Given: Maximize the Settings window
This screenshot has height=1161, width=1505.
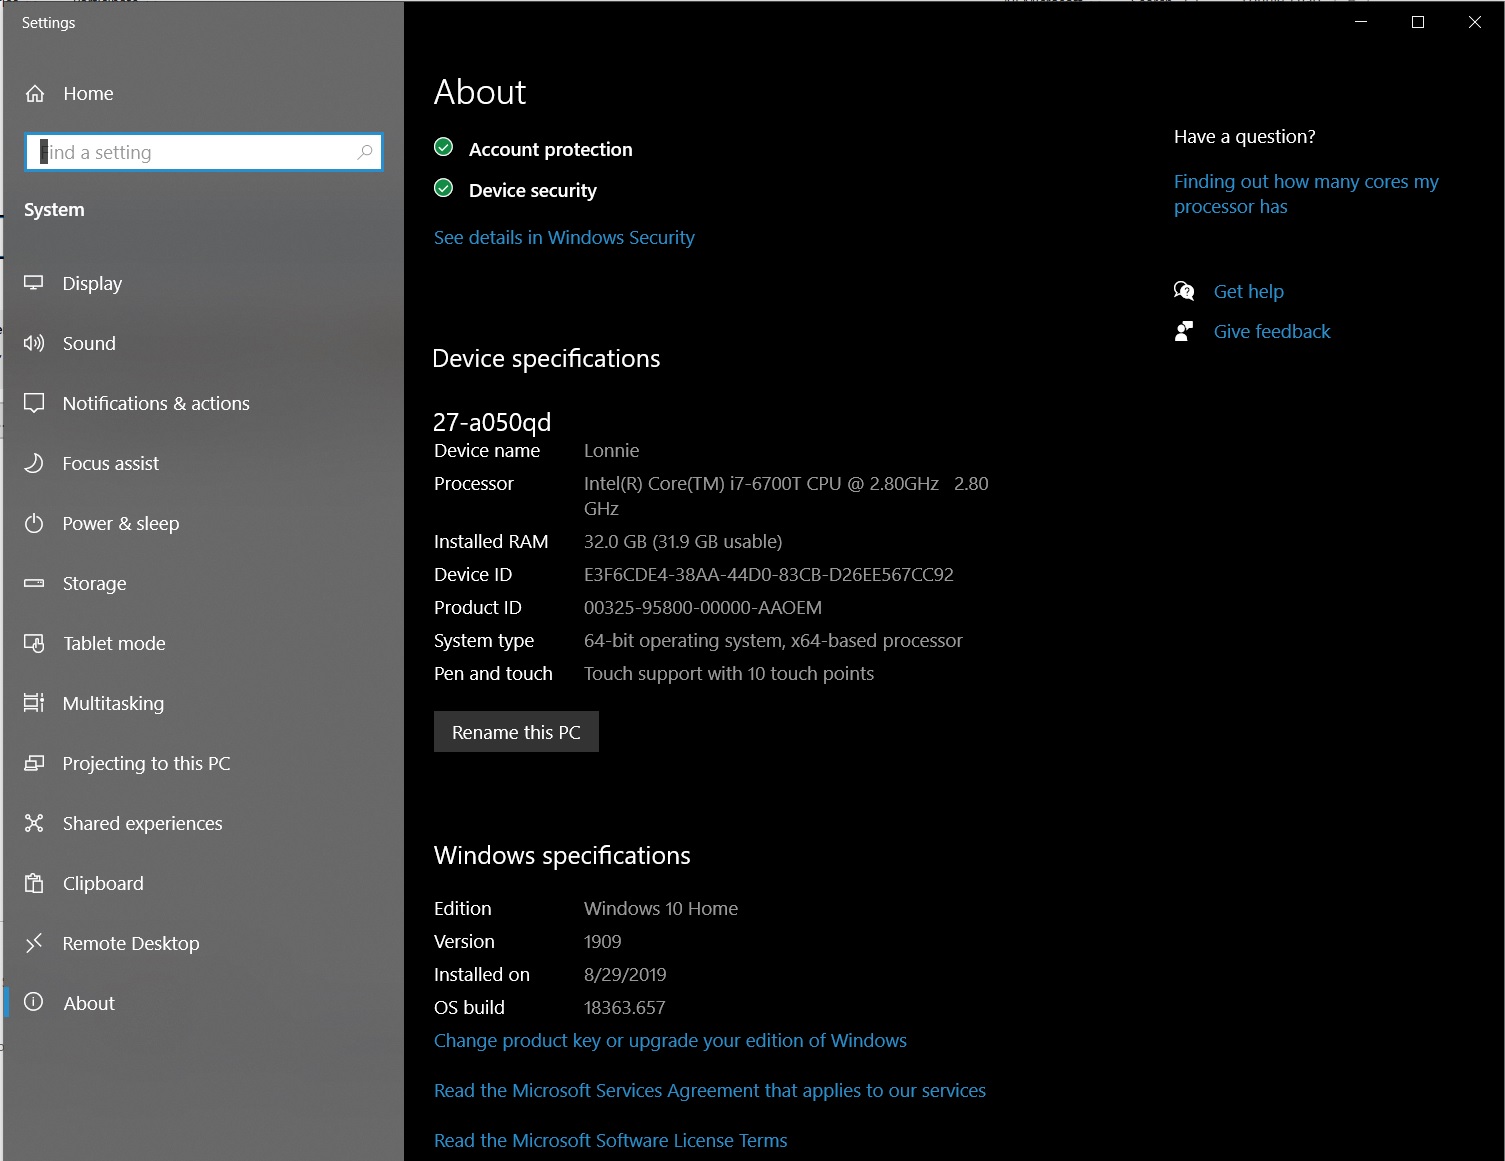Looking at the screenshot, I should coord(1417,22).
